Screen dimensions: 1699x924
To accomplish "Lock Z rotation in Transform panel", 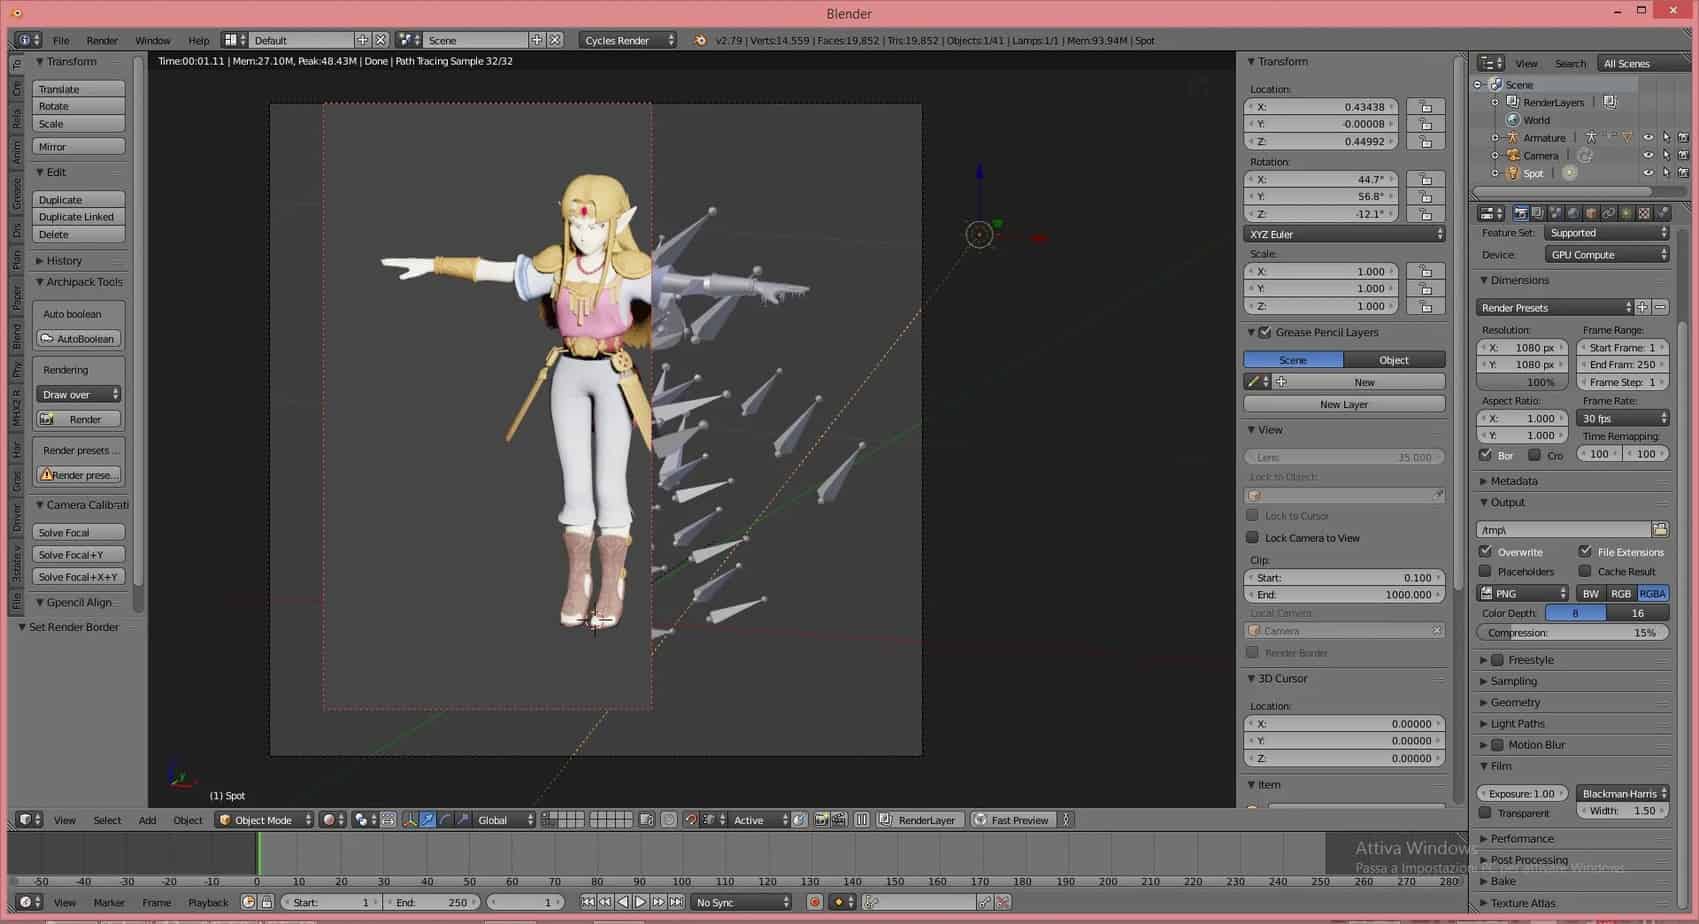I will (x=1426, y=214).
